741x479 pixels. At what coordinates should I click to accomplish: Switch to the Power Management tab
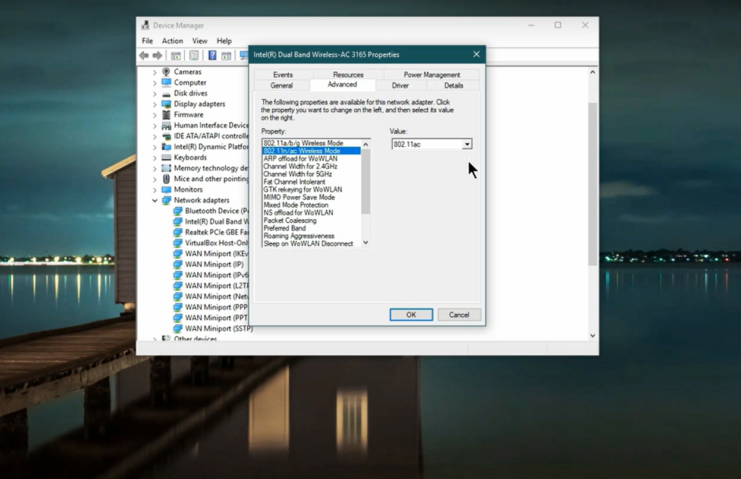click(431, 75)
